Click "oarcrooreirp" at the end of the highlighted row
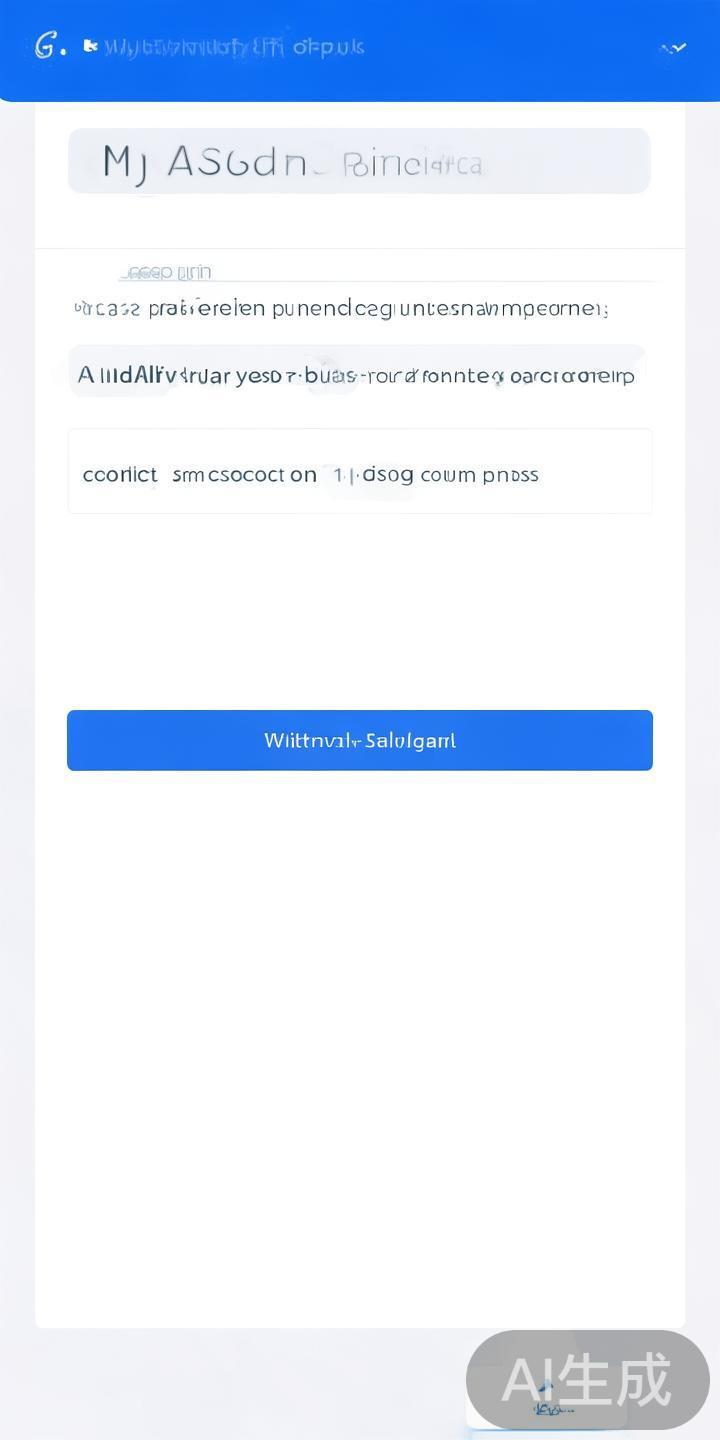720x1440 pixels. 571,376
